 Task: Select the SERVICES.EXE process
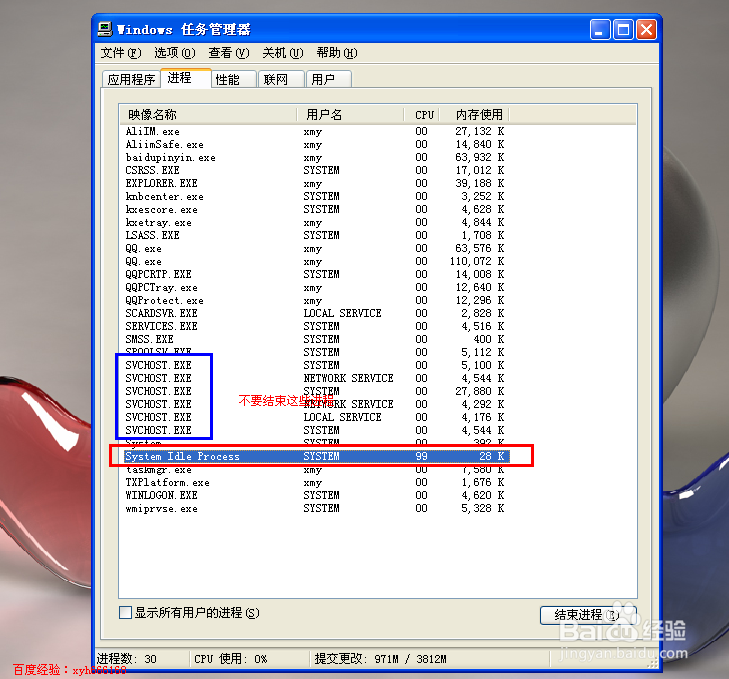[315, 327]
